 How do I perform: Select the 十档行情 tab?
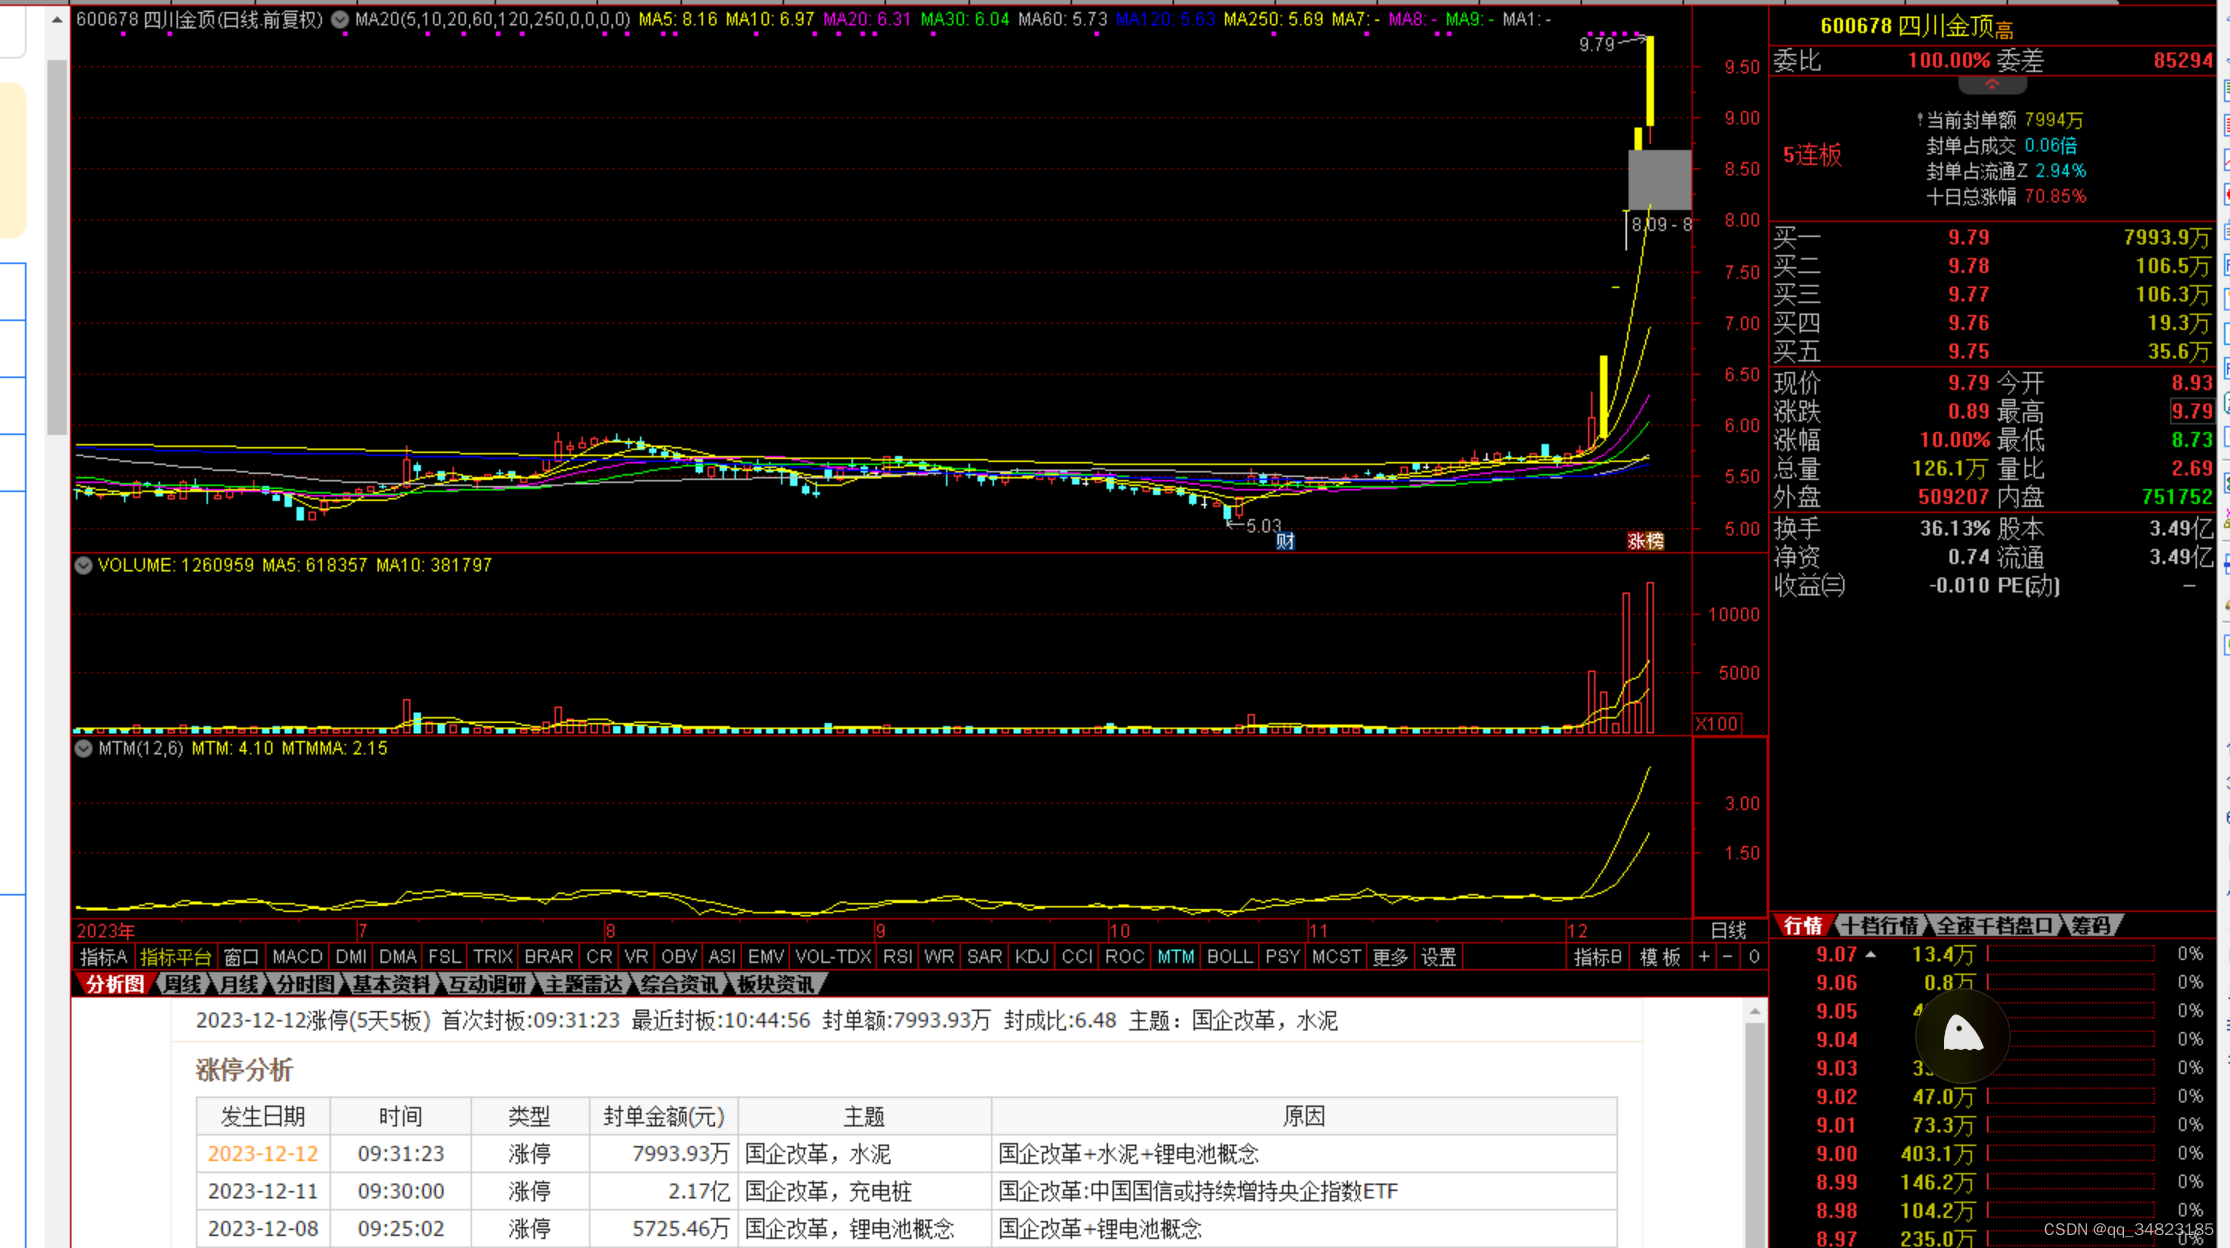1881,925
